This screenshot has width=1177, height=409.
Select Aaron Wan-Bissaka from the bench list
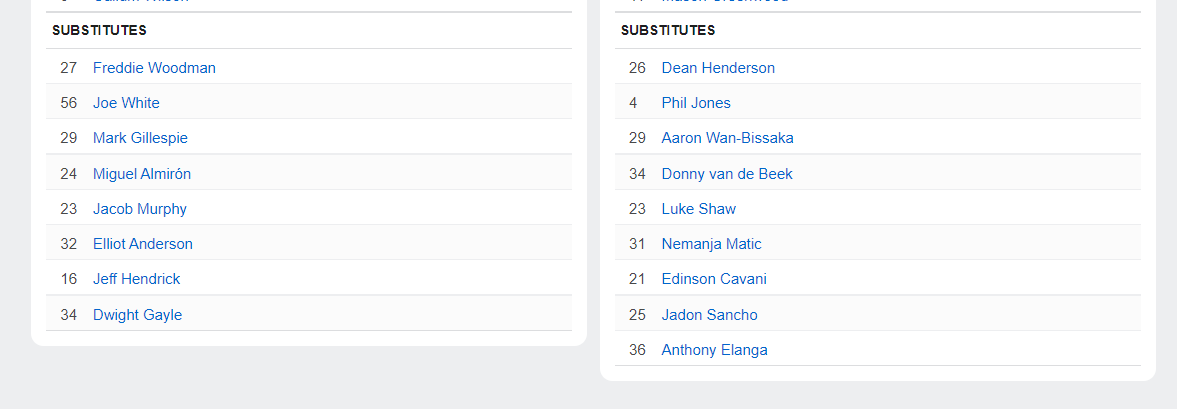[727, 138]
